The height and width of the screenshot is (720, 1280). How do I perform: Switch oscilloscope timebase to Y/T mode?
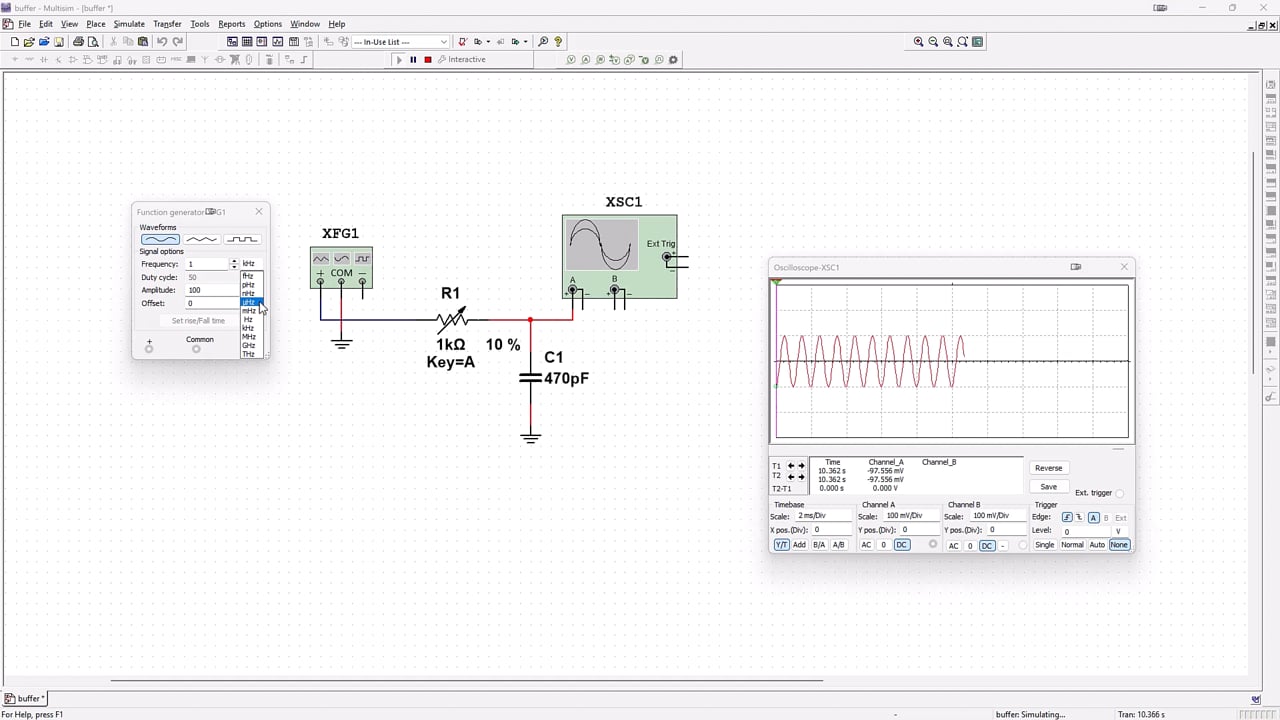pyautogui.click(x=781, y=545)
